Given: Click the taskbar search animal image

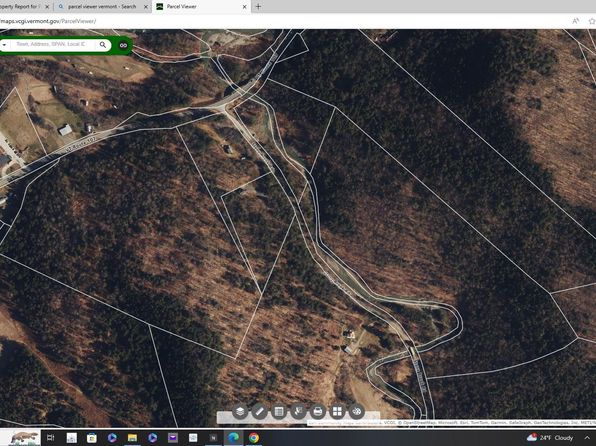Looking at the screenshot, I should (x=24, y=438).
